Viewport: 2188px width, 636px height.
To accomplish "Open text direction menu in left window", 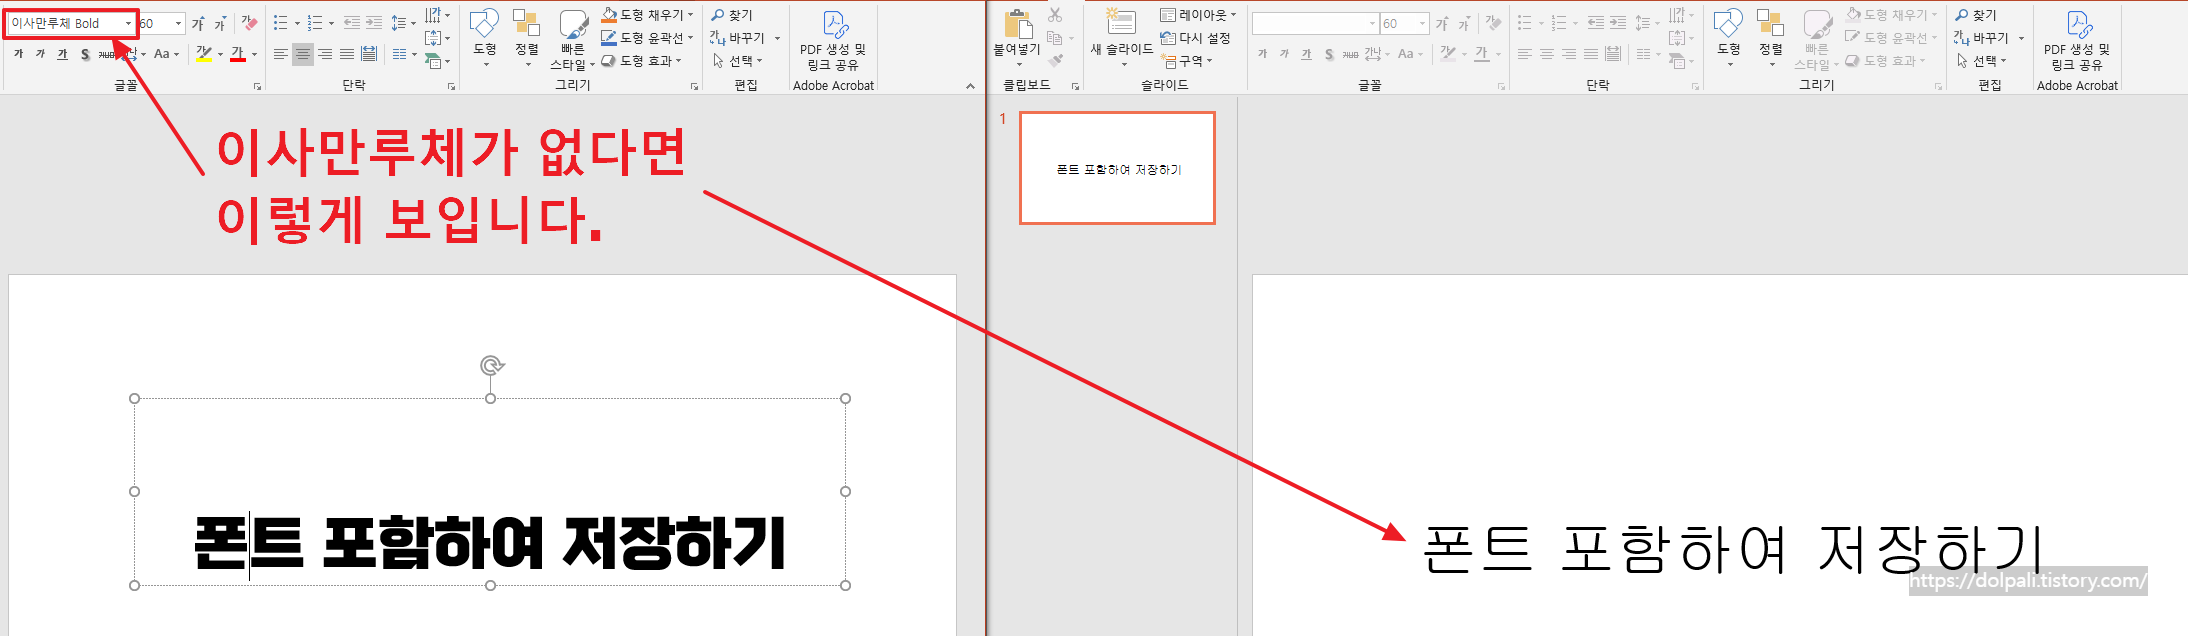I will click(438, 15).
